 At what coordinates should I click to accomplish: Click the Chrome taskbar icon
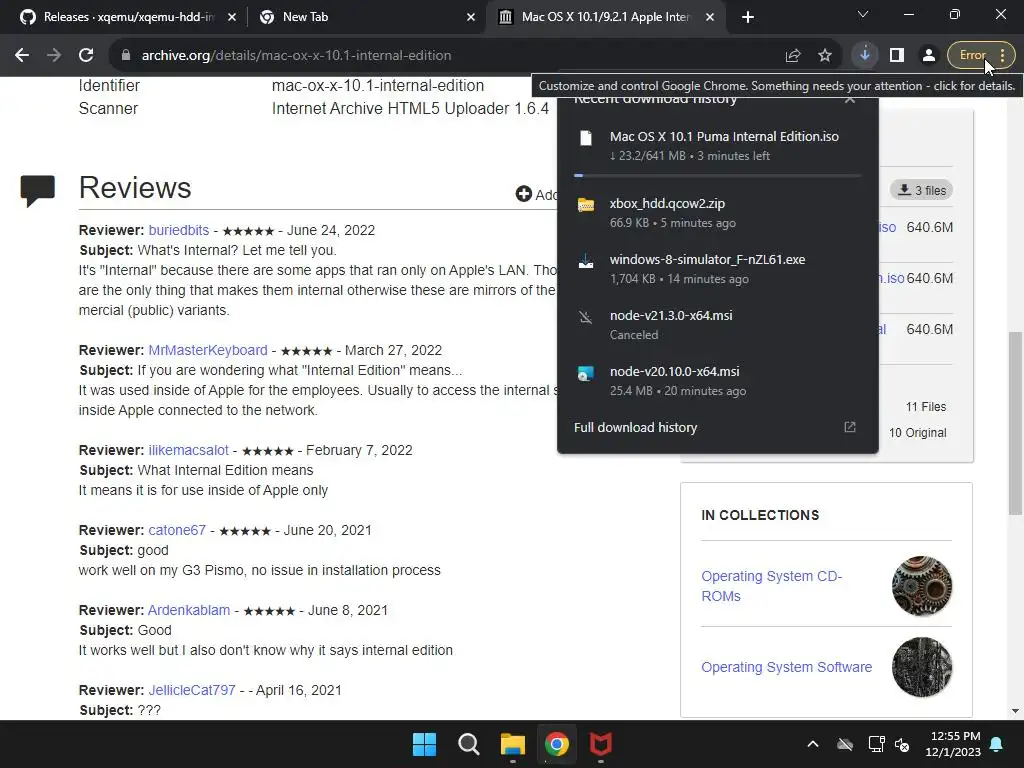tap(556, 744)
